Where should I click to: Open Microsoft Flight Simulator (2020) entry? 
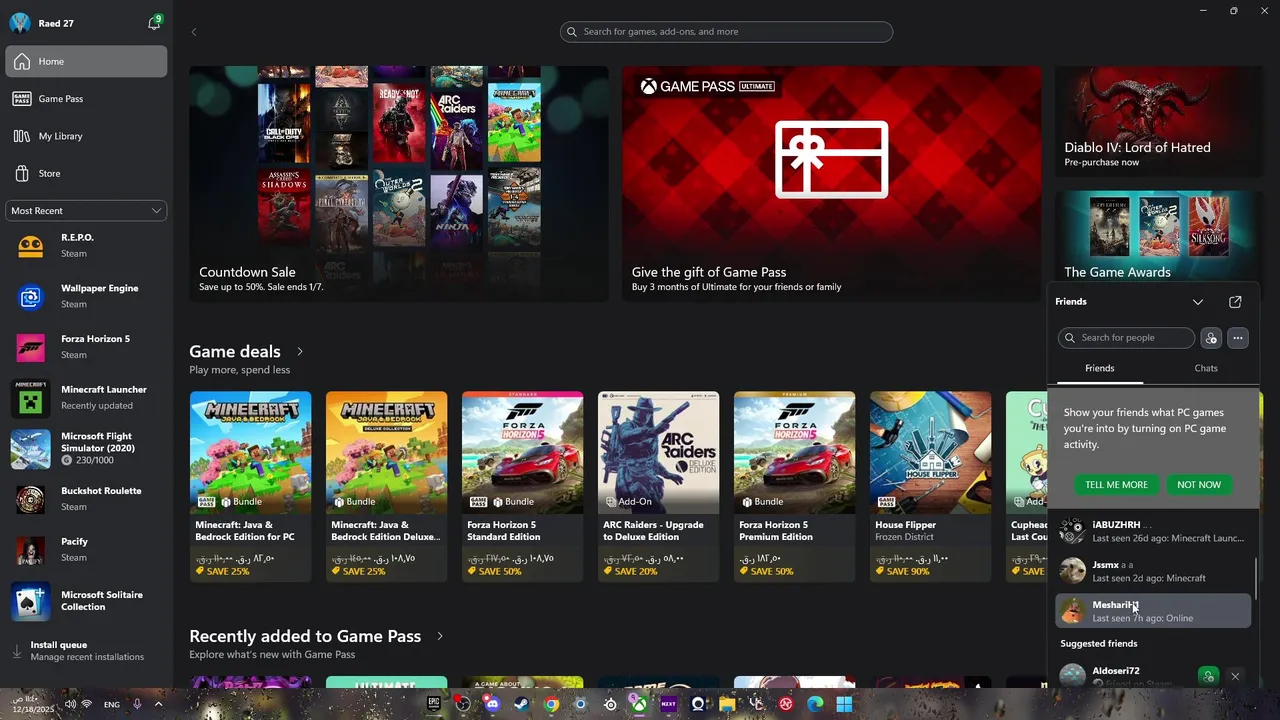pos(86,449)
